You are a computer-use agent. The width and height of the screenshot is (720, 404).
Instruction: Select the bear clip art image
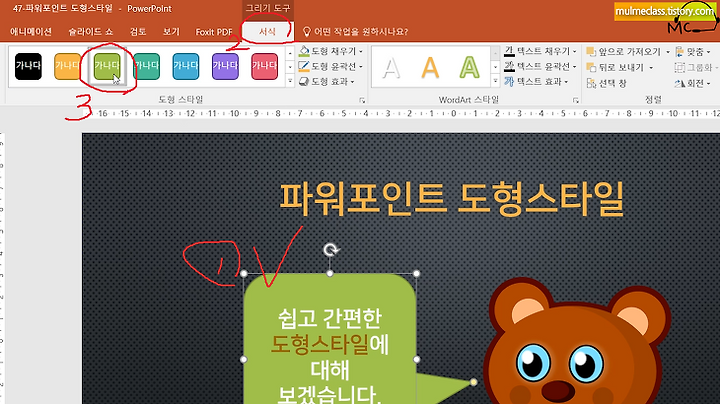pyautogui.click(x=577, y=340)
